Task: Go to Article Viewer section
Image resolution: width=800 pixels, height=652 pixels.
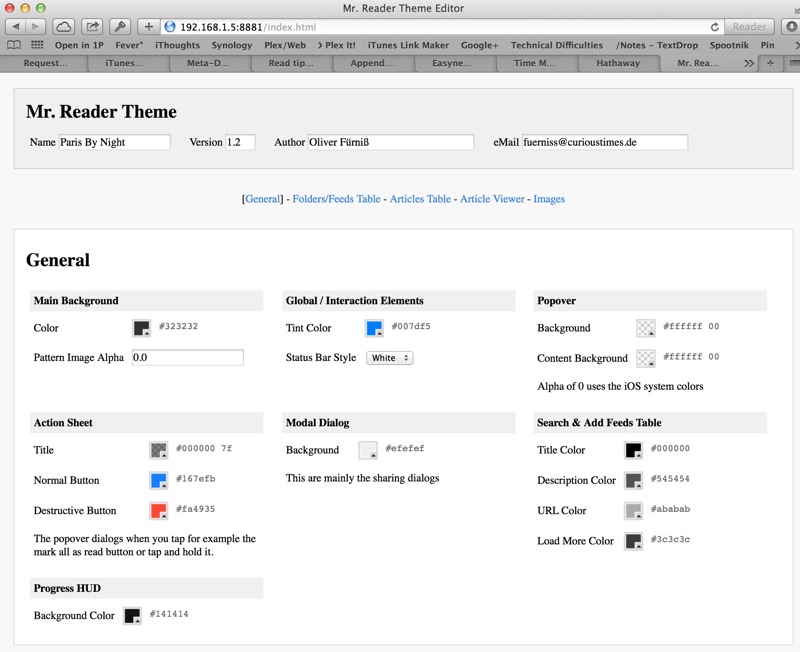Action: (492, 199)
